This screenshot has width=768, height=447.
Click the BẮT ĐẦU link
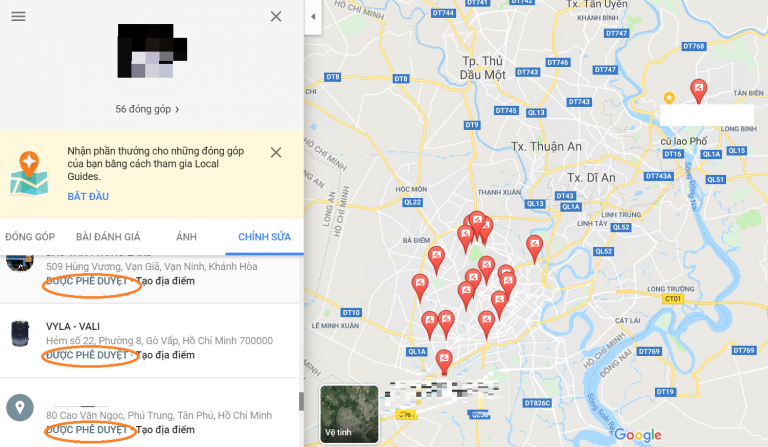pos(88,196)
